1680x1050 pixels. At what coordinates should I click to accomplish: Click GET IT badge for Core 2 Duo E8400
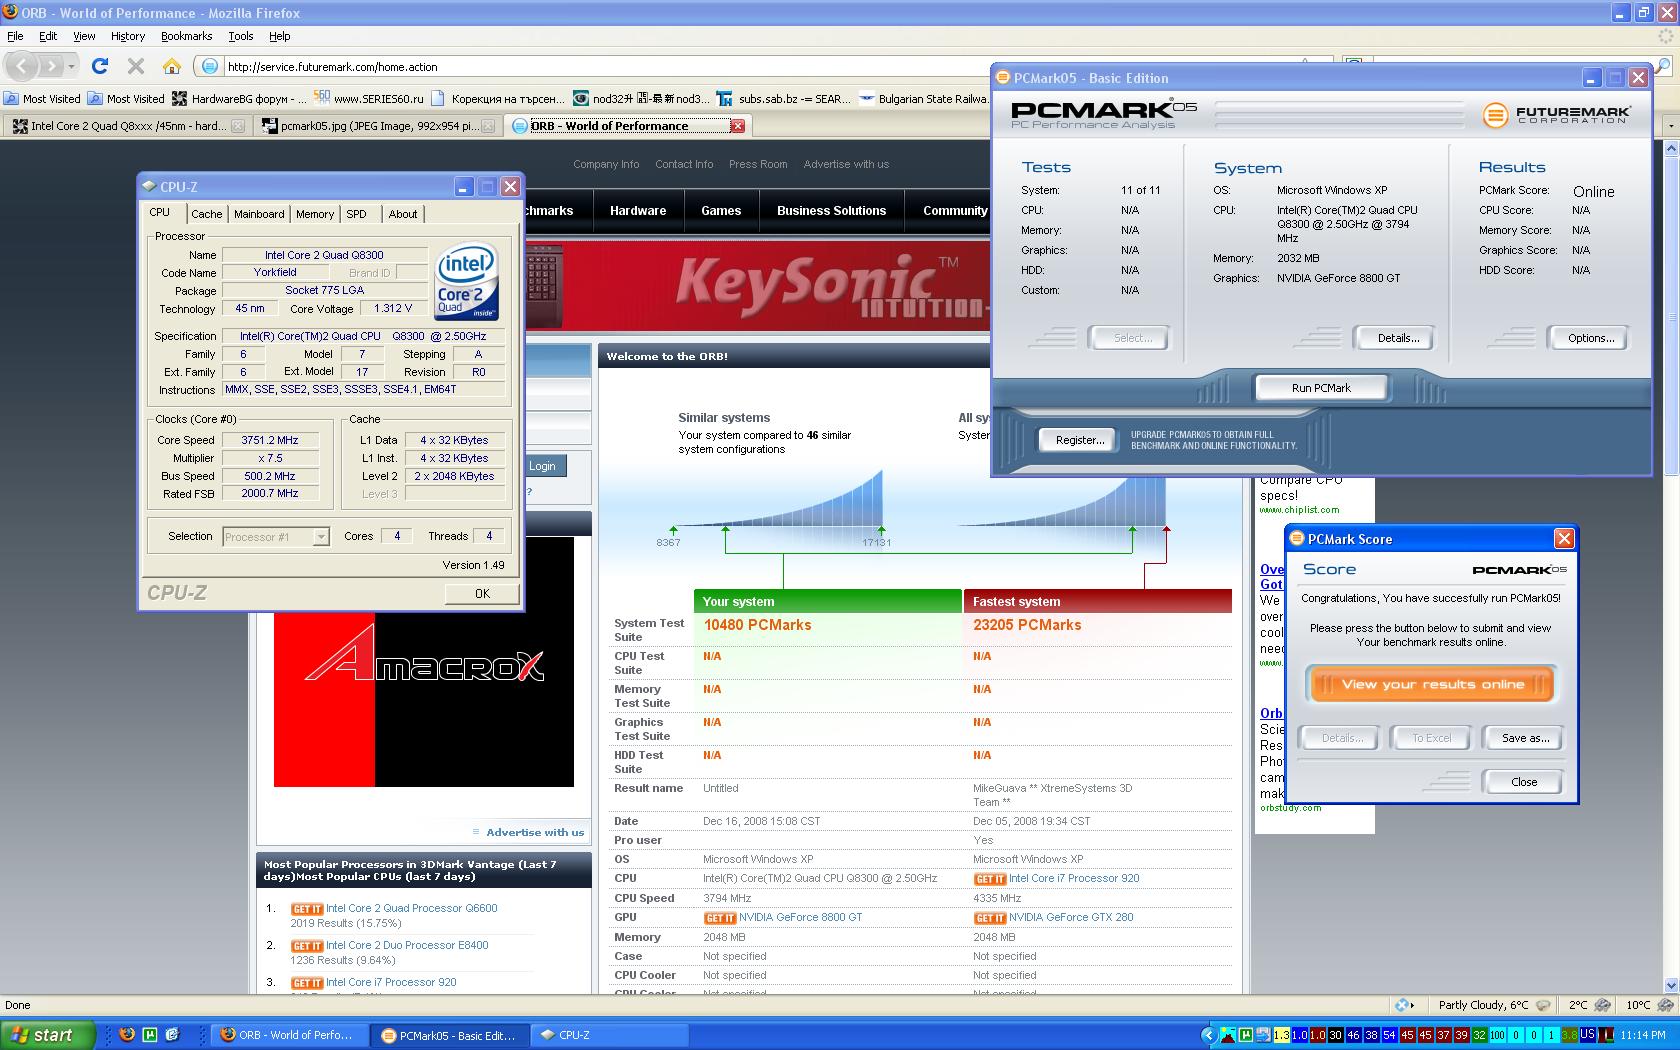pos(306,946)
